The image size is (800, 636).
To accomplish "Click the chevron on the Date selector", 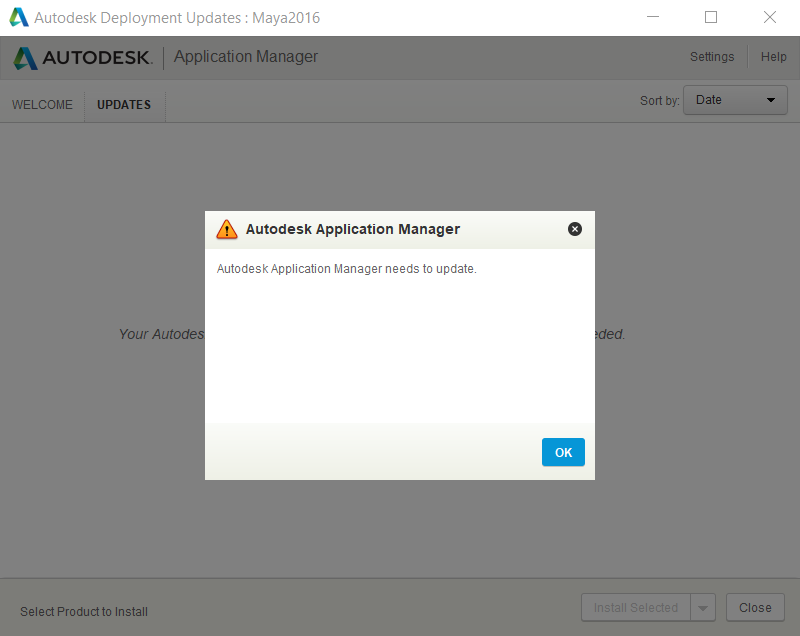I will point(771,100).
